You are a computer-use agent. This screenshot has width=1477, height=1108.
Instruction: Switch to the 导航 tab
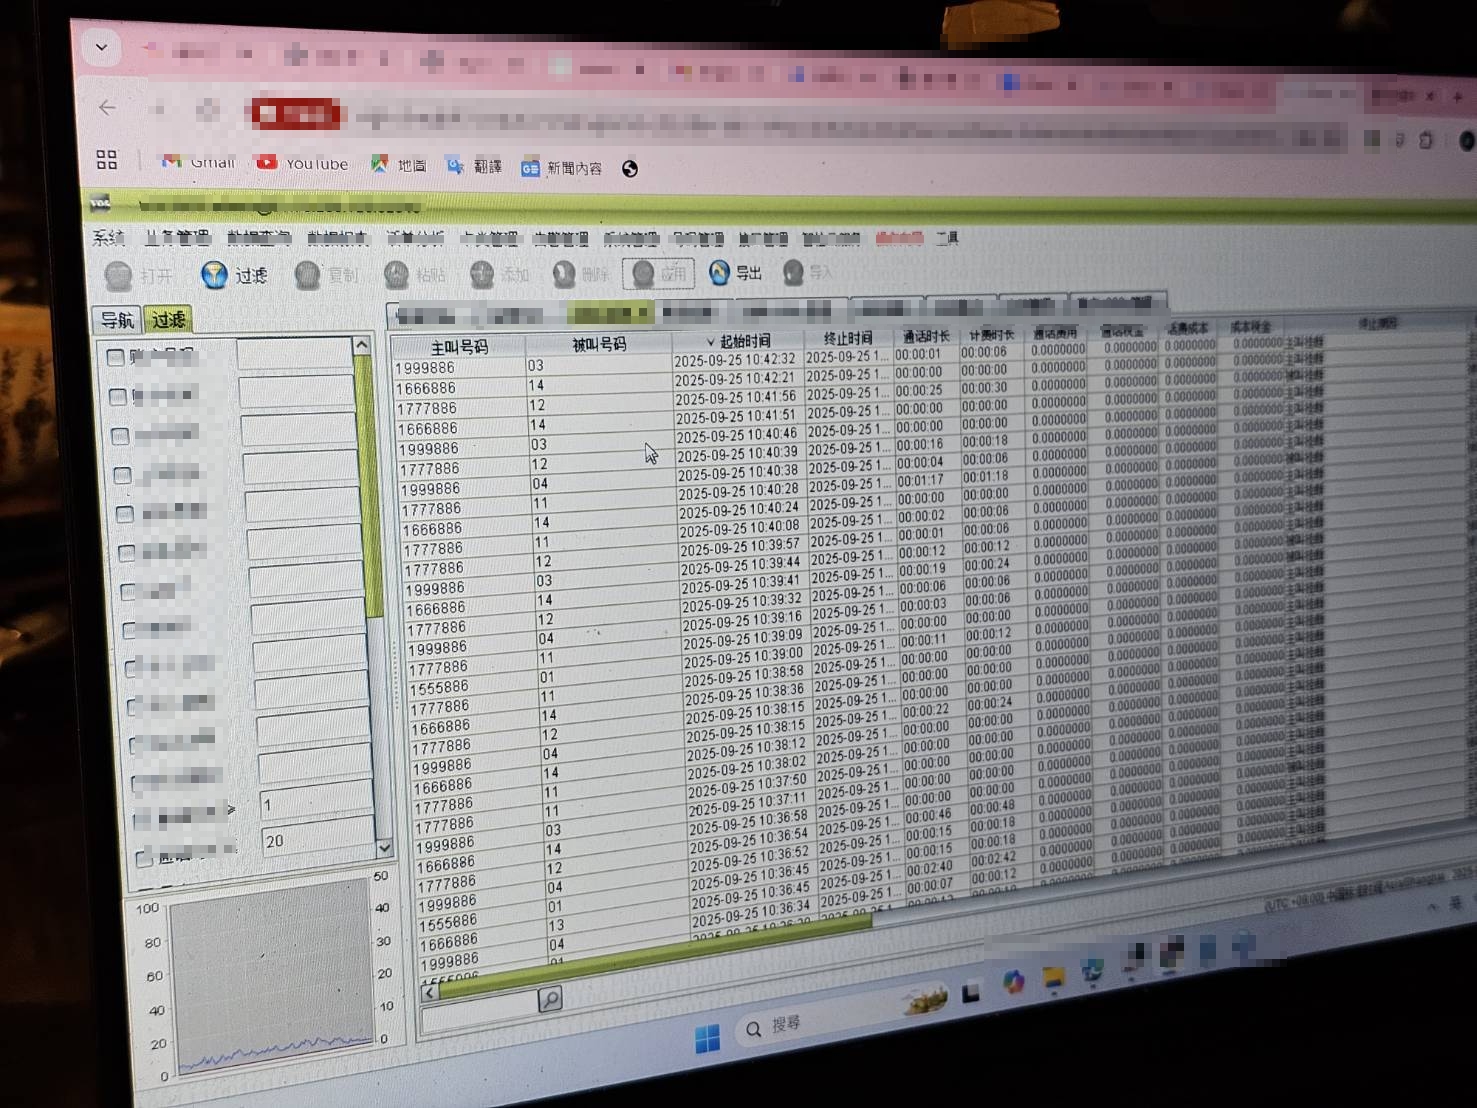tap(117, 320)
